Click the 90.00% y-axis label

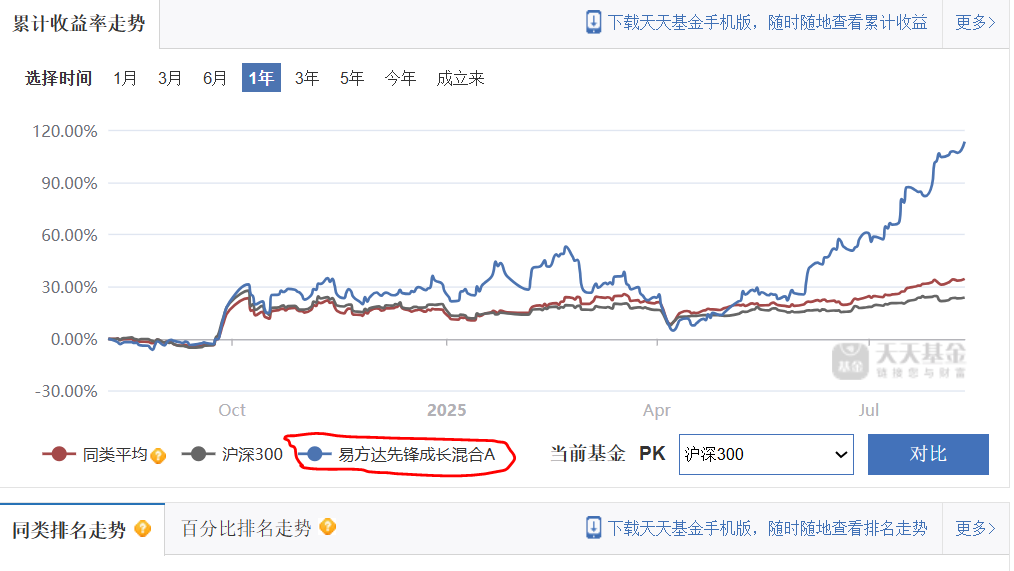pos(69,183)
